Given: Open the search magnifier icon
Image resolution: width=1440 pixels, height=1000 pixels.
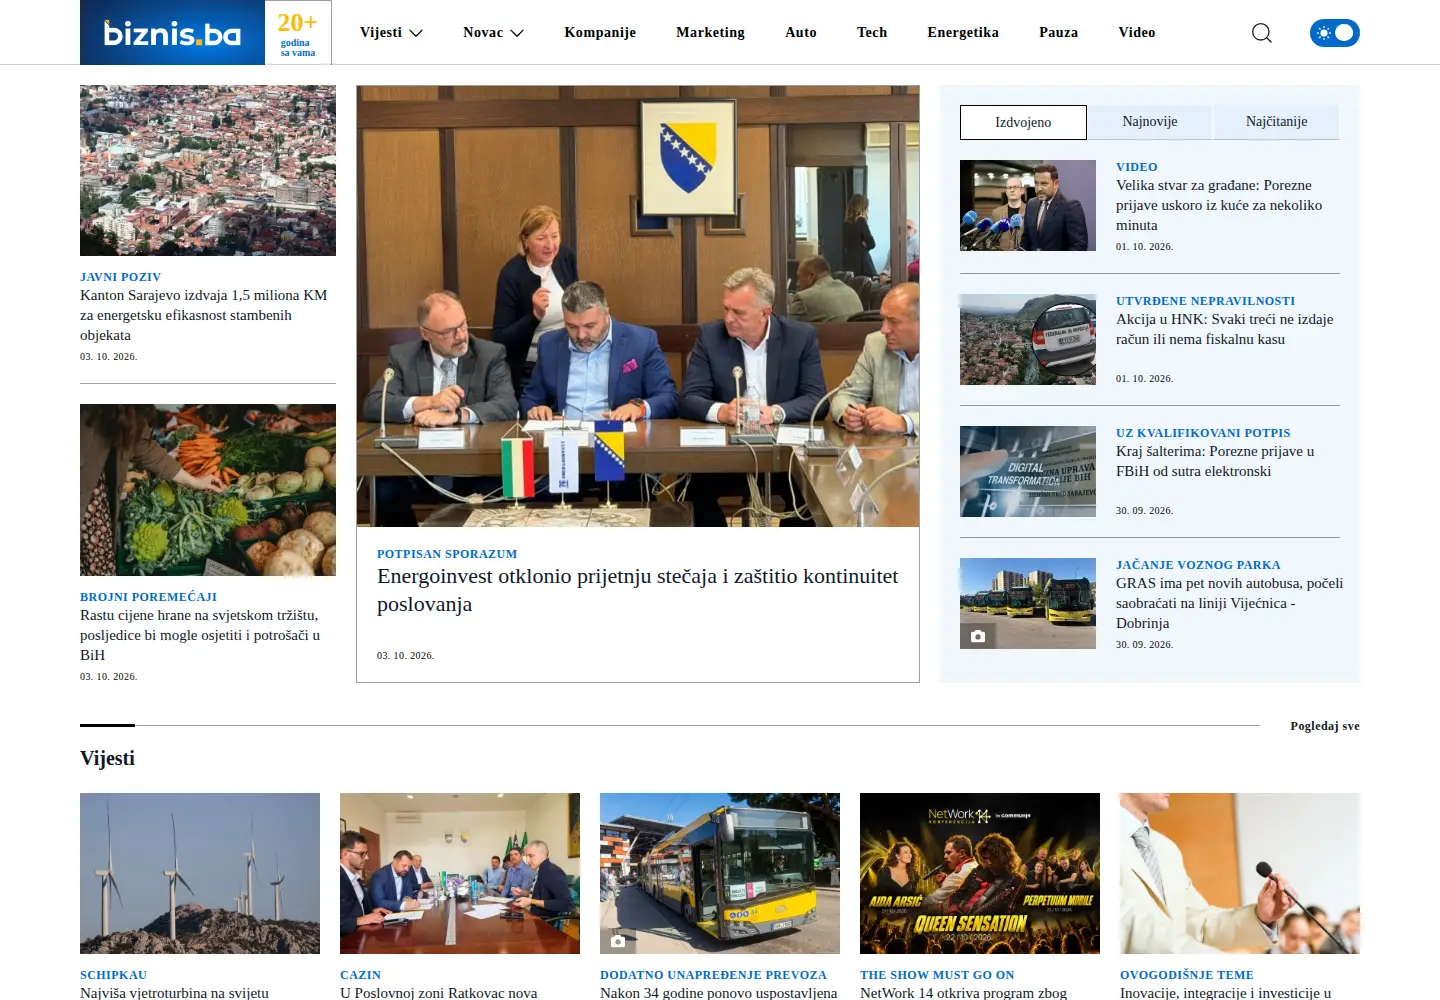Looking at the screenshot, I should 1262,33.
